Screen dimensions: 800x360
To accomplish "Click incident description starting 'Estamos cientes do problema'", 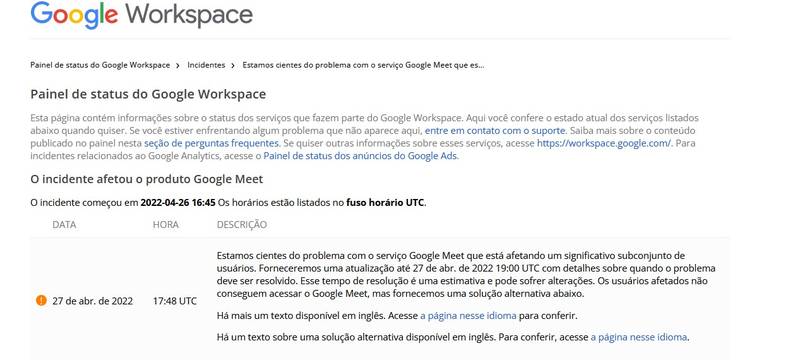I will pyautogui.click(x=466, y=274).
